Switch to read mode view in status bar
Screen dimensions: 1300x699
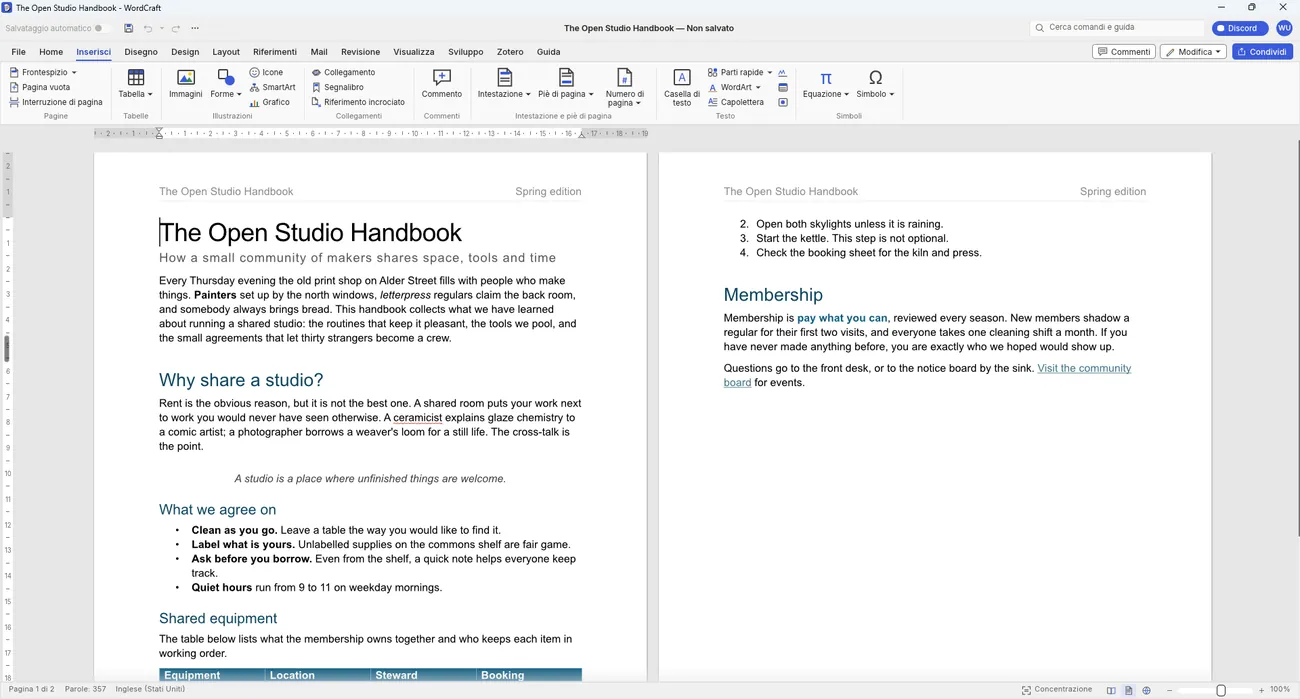[1111, 690]
